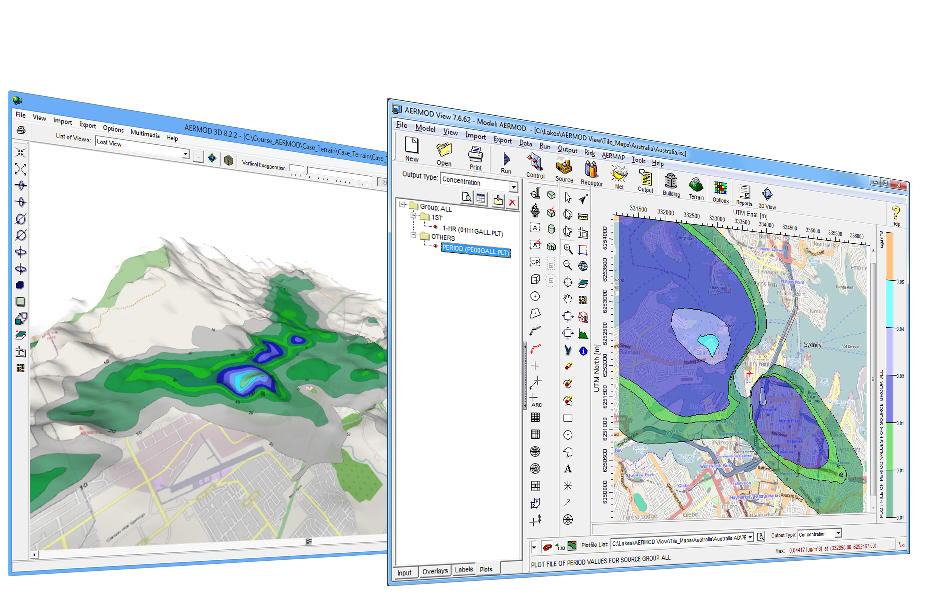
Task: Open the Multimedia menu in AERMOD 3D
Action: [145, 133]
